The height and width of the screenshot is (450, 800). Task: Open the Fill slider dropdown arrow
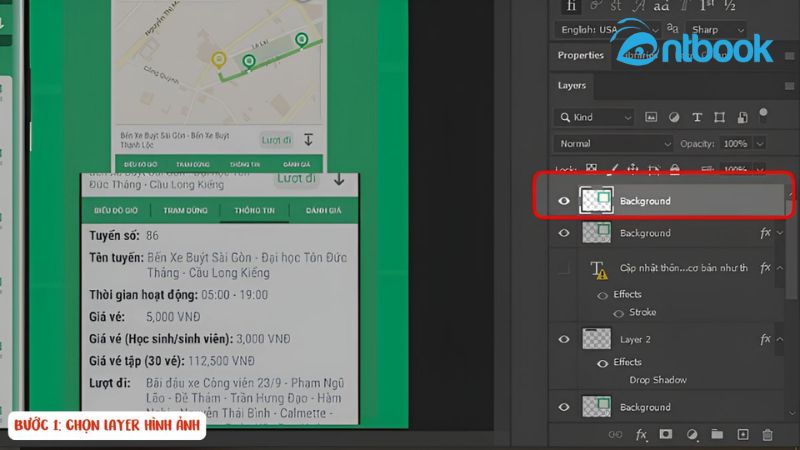point(760,168)
